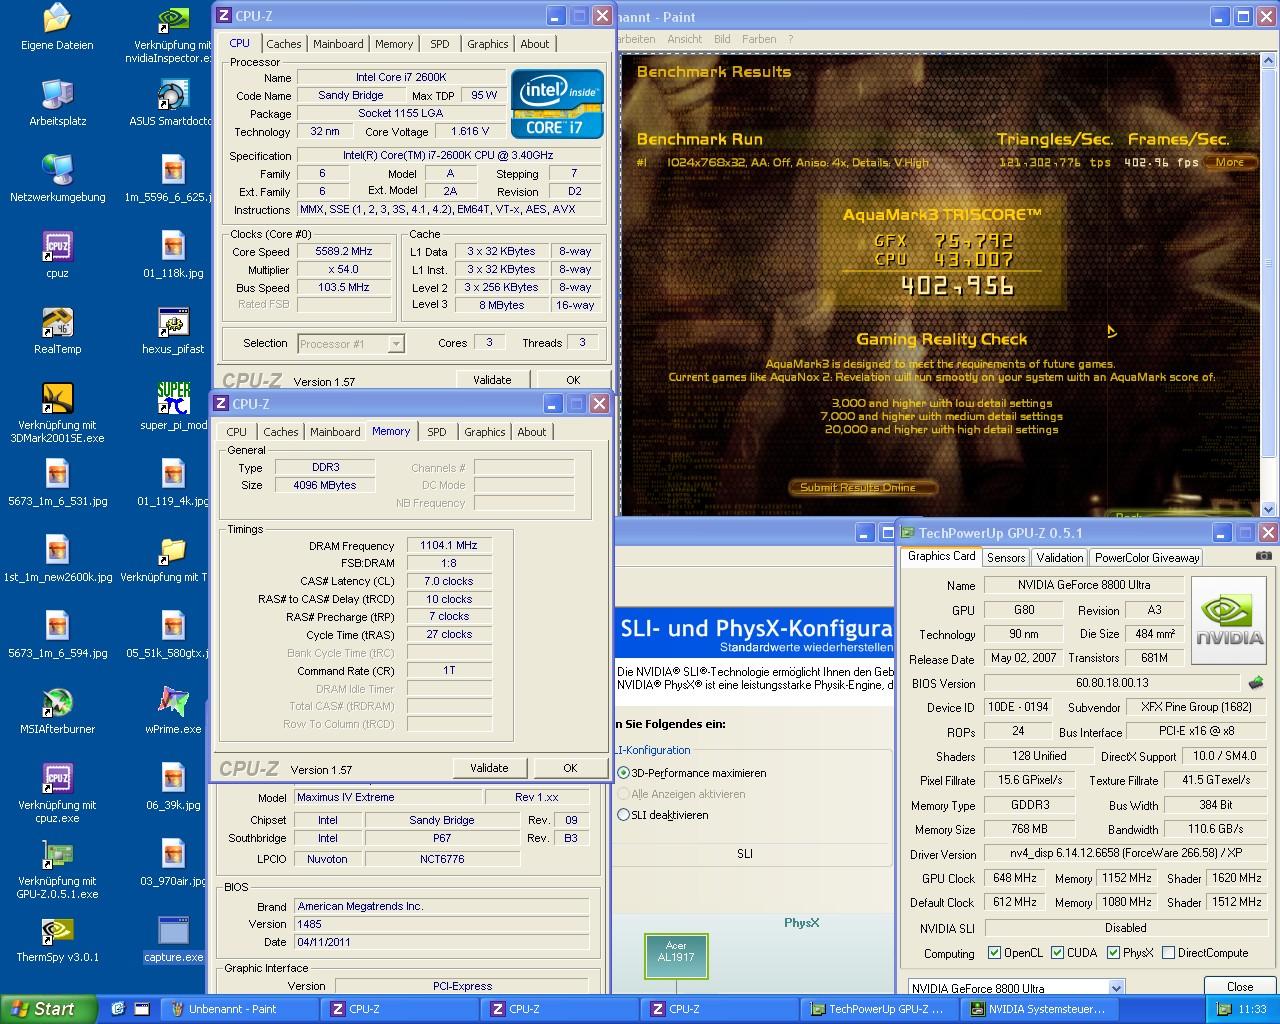Click Validate in the CPU-Z memory timings window
Screen dimensions: 1280x1024
(489, 768)
